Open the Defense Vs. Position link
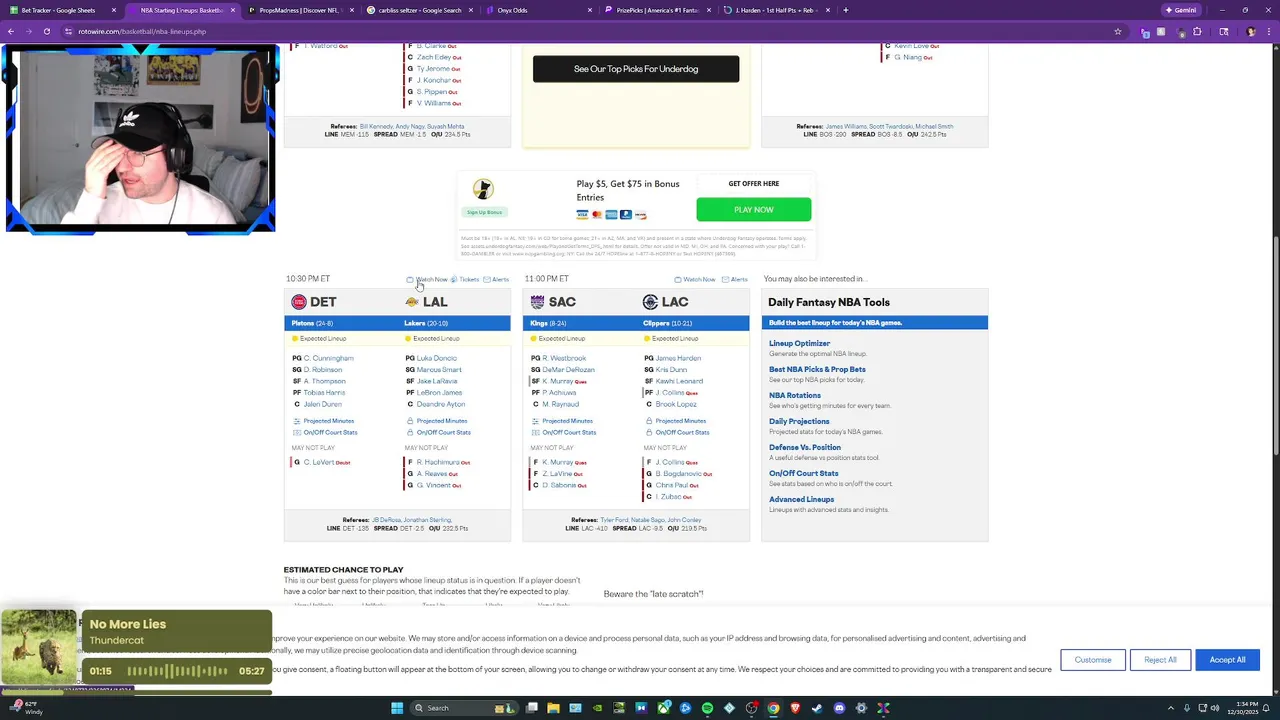 tap(805, 447)
